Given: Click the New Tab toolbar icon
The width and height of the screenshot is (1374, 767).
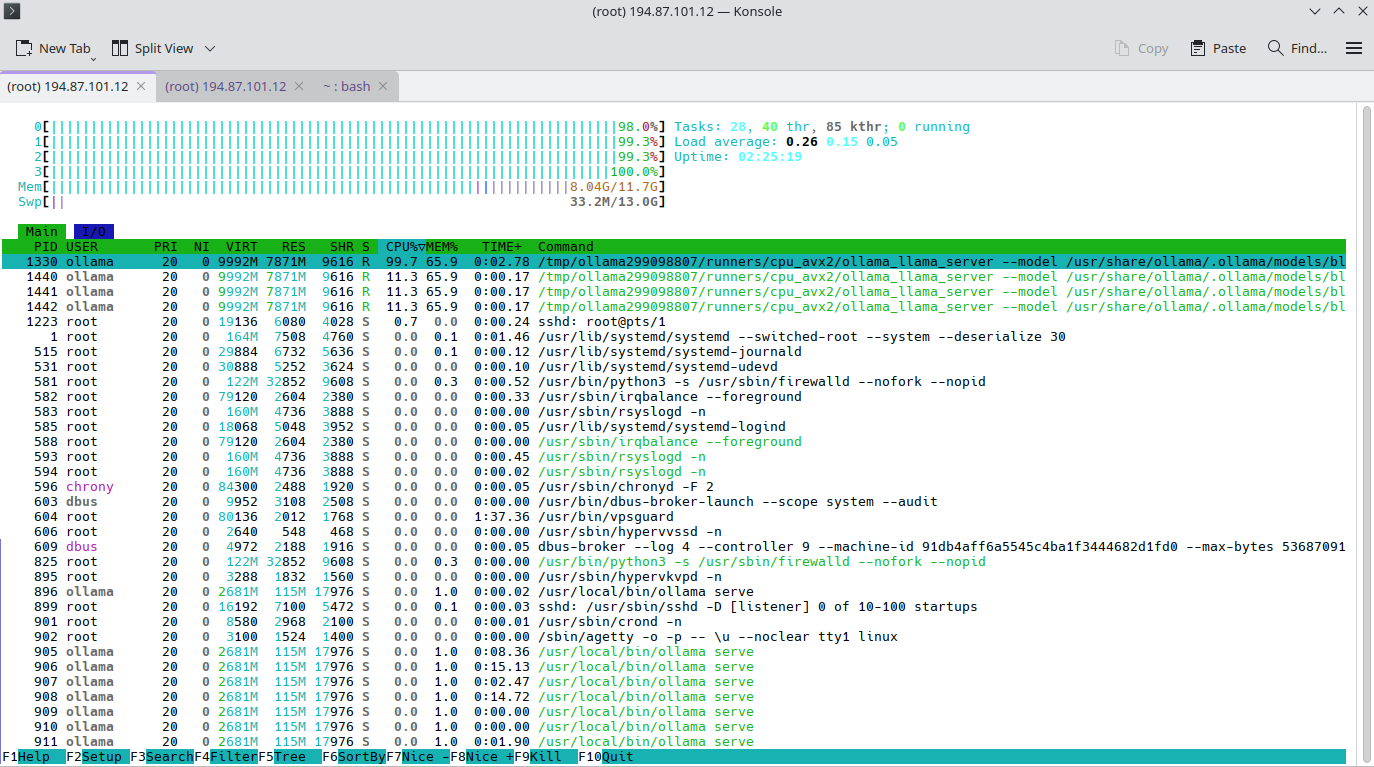Looking at the screenshot, I should (24, 48).
